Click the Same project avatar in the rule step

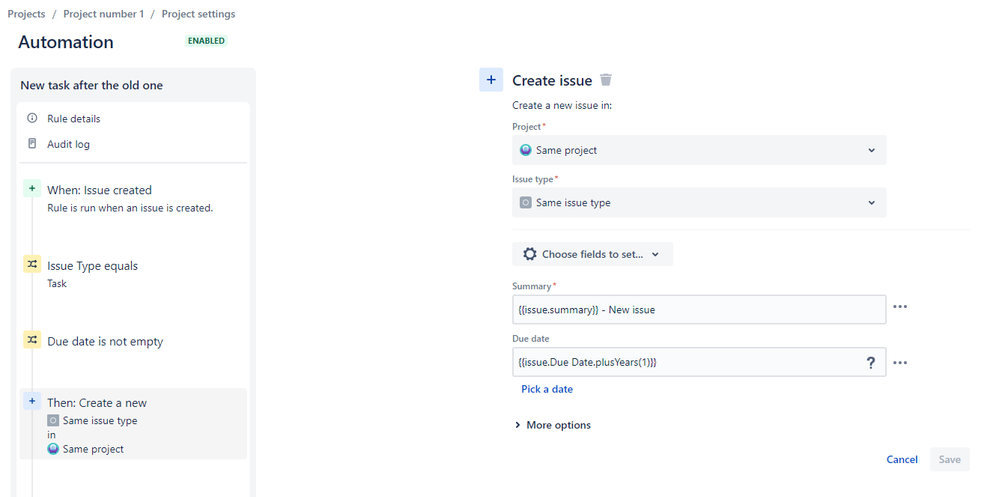coord(54,449)
